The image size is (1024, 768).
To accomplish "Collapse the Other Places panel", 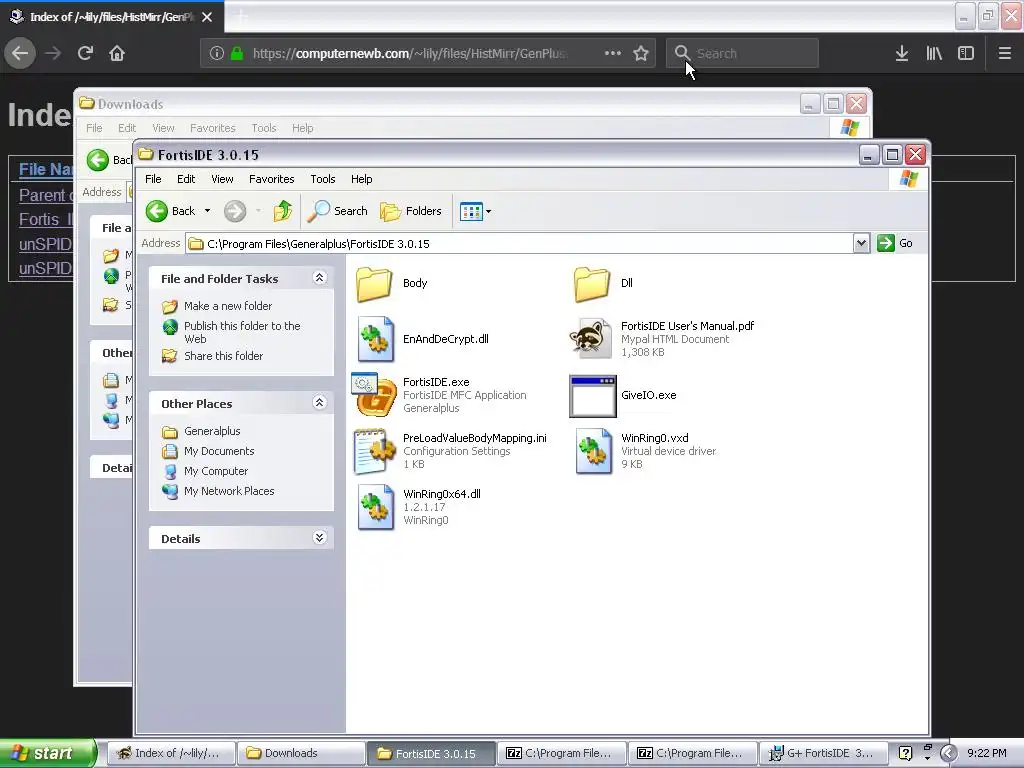I will (x=319, y=402).
